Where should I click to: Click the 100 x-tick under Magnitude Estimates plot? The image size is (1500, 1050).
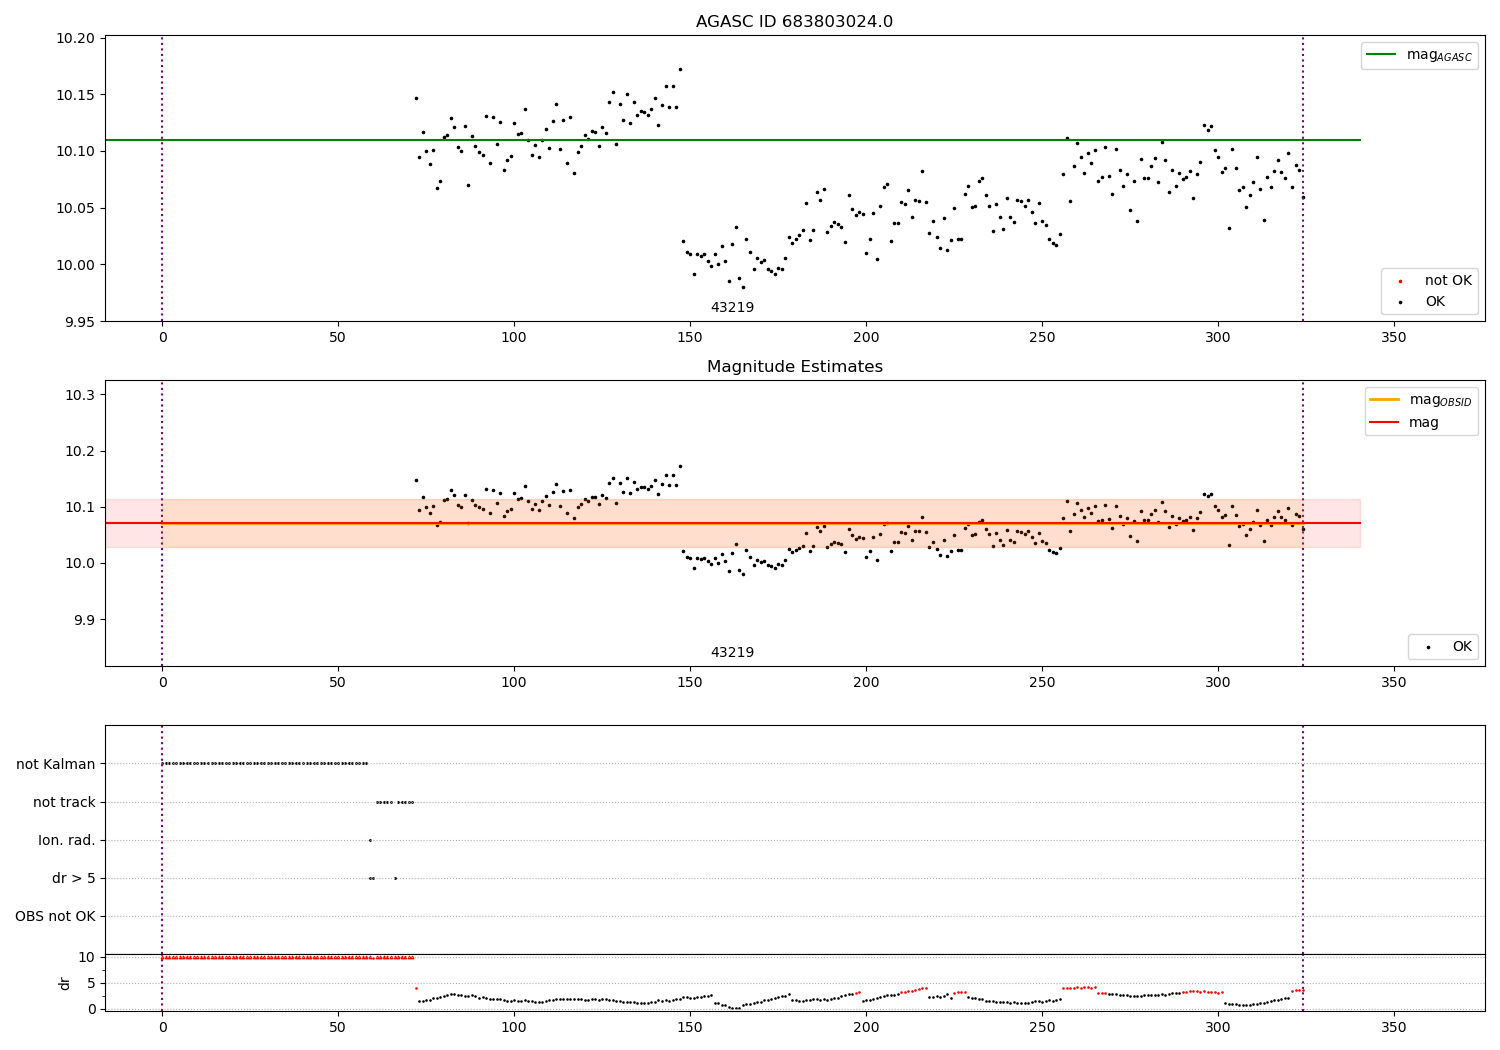pos(514,683)
